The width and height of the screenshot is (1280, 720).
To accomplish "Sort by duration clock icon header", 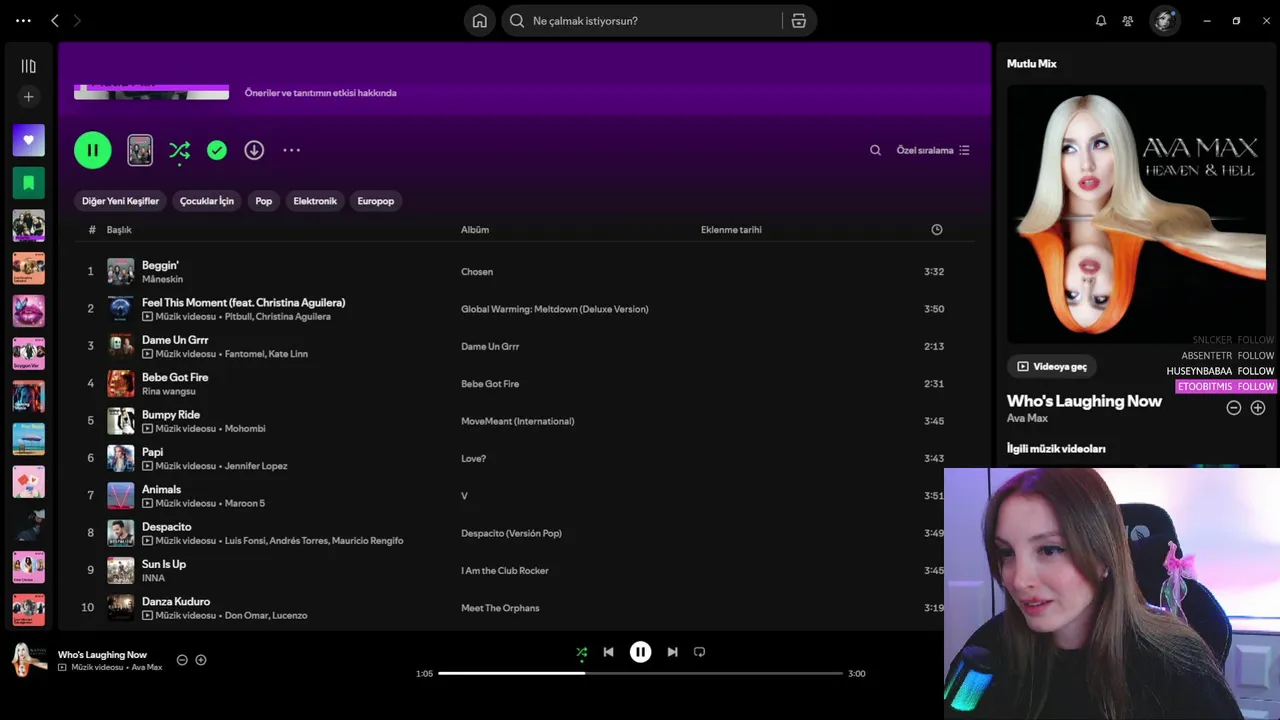I will tap(937, 230).
